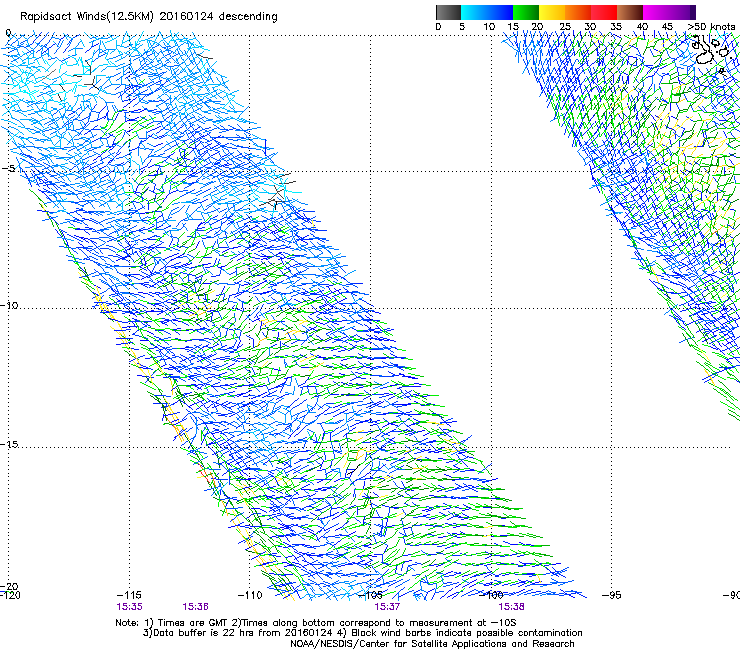Select the gray 0-5 knots color swatch
This screenshot has width=740, height=650.
pos(448,12)
